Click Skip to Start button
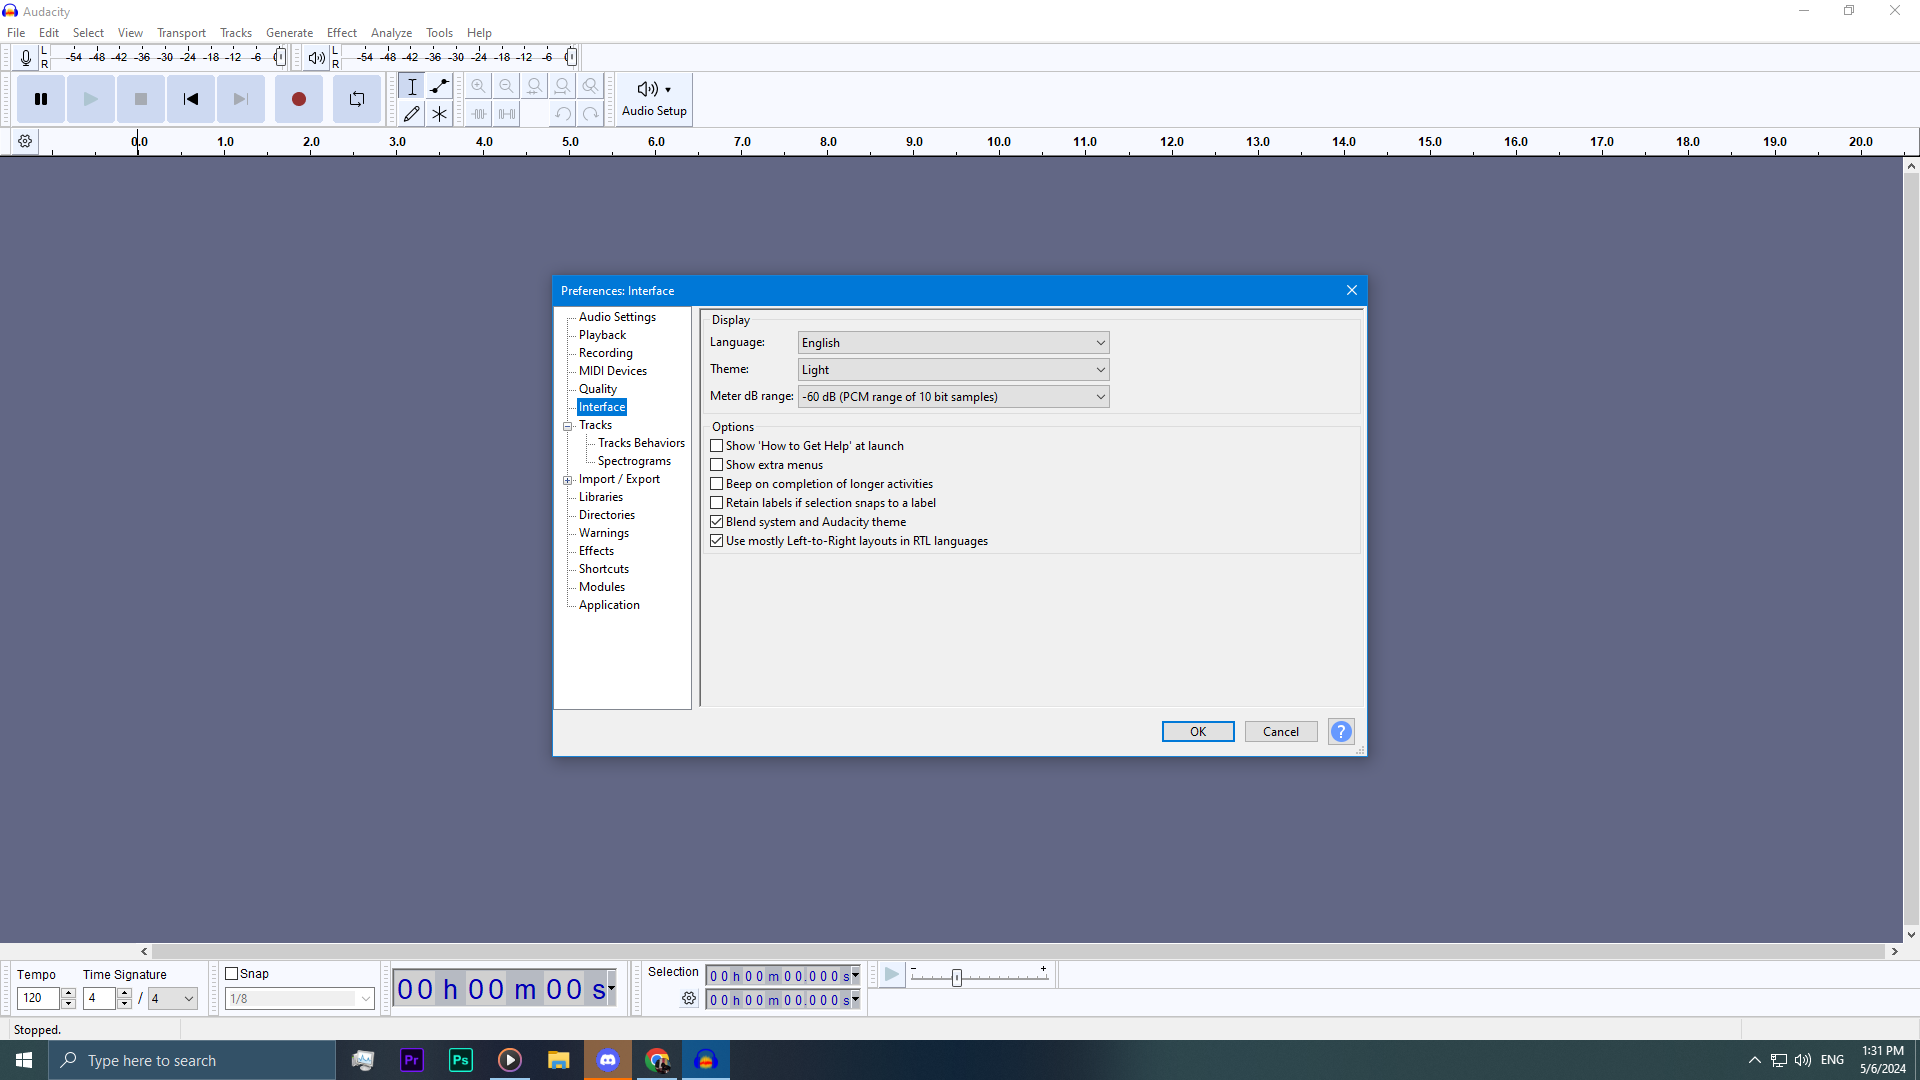The width and height of the screenshot is (1920, 1080). (x=190, y=99)
